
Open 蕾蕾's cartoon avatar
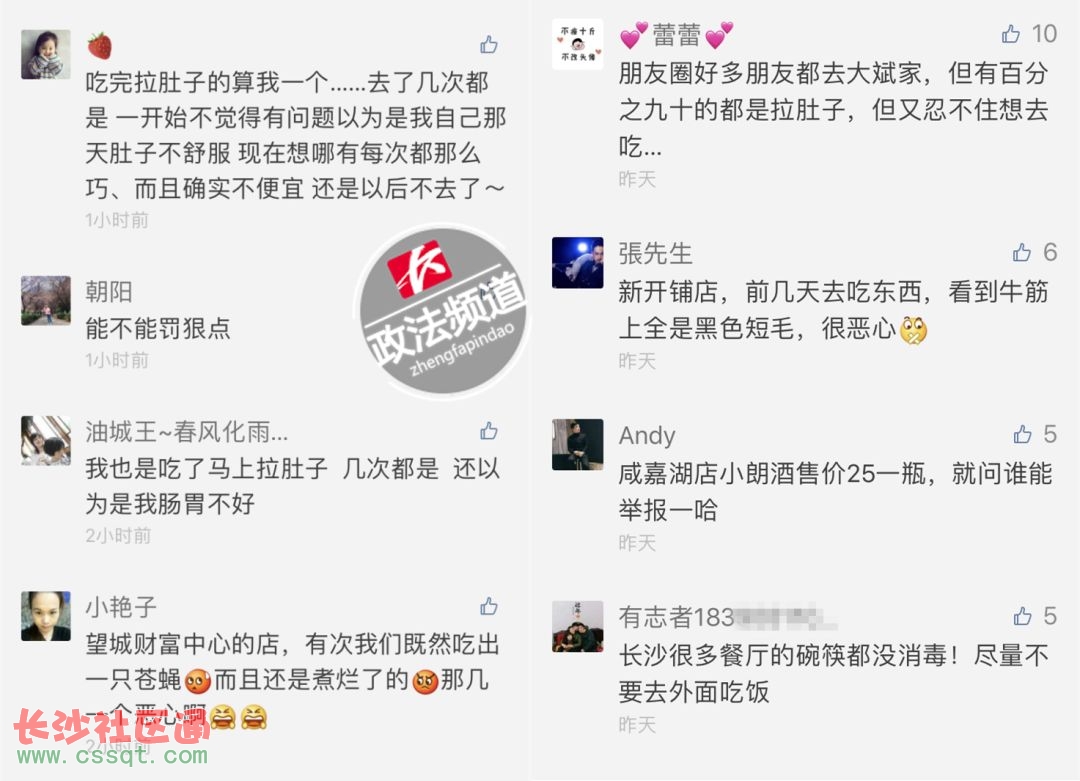(x=577, y=44)
